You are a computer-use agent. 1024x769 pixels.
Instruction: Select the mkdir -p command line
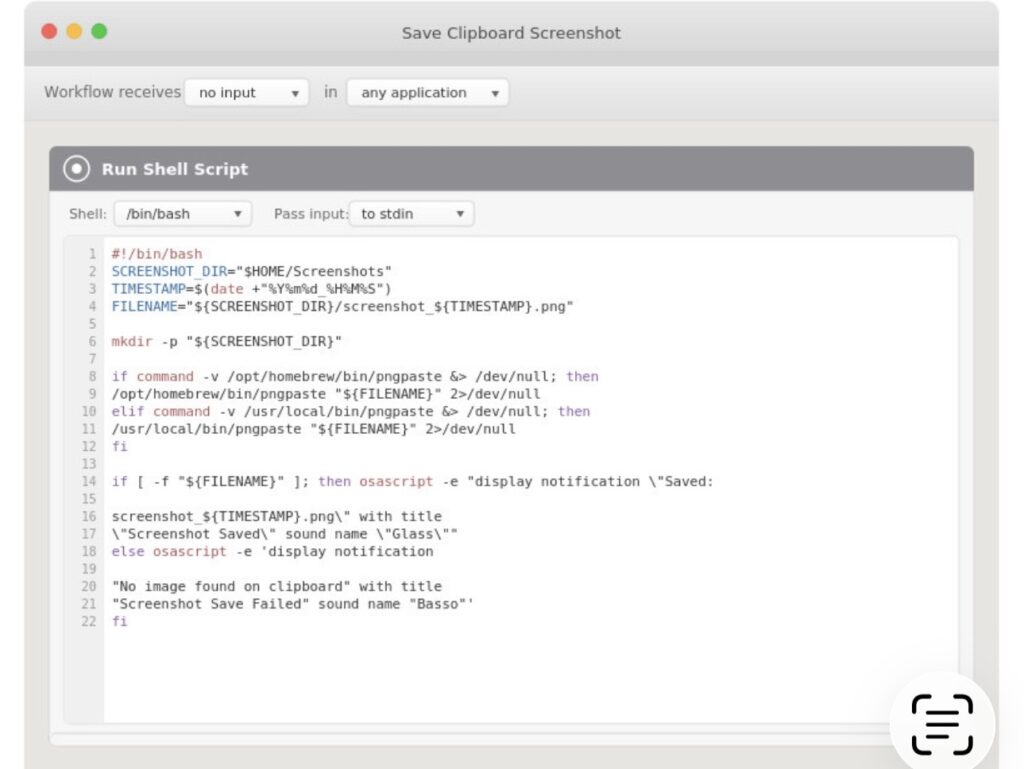(226, 341)
